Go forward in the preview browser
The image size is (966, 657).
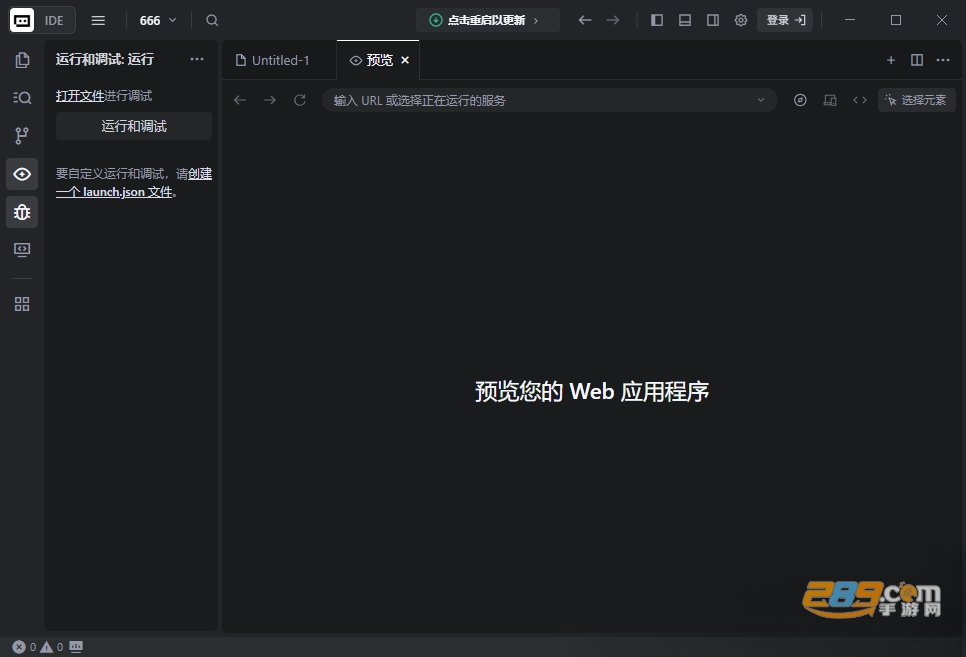270,100
